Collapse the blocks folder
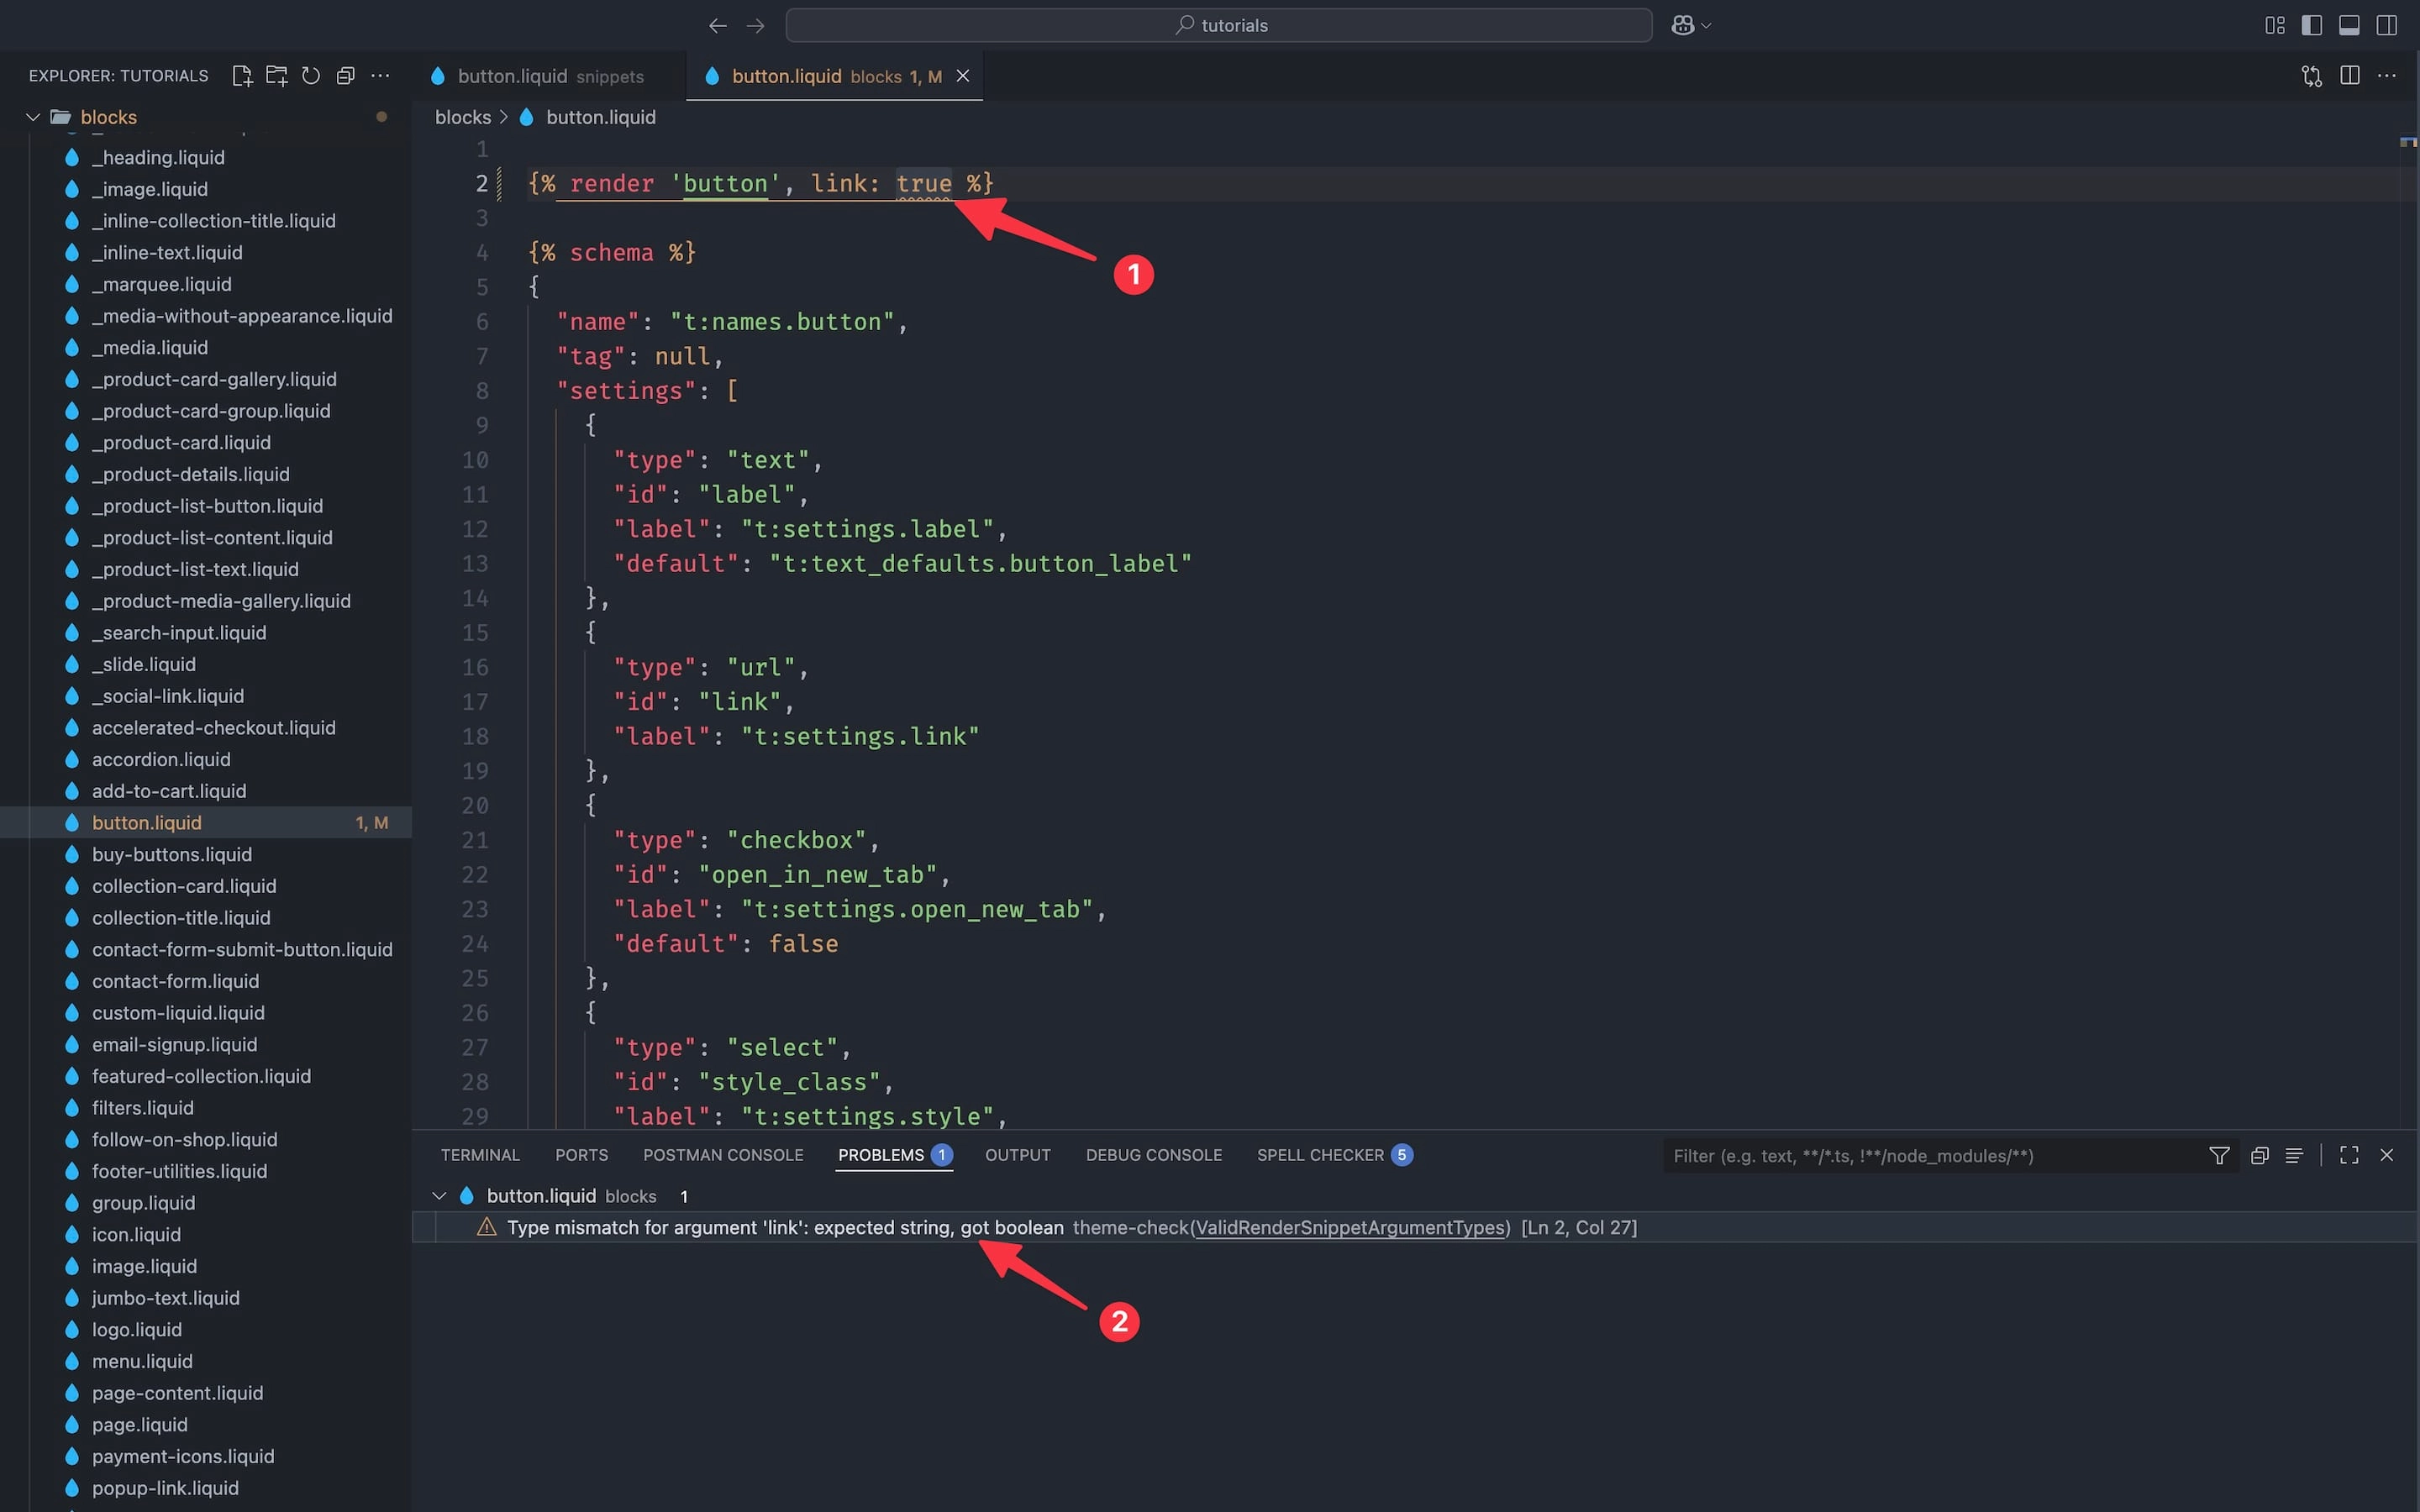This screenshot has height=1512, width=2420. (33, 117)
